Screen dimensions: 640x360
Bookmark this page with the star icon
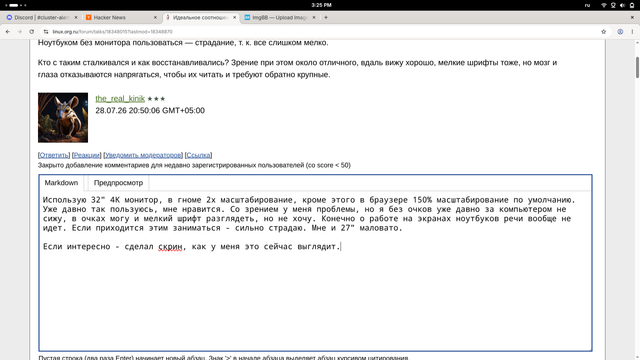(x=603, y=31)
